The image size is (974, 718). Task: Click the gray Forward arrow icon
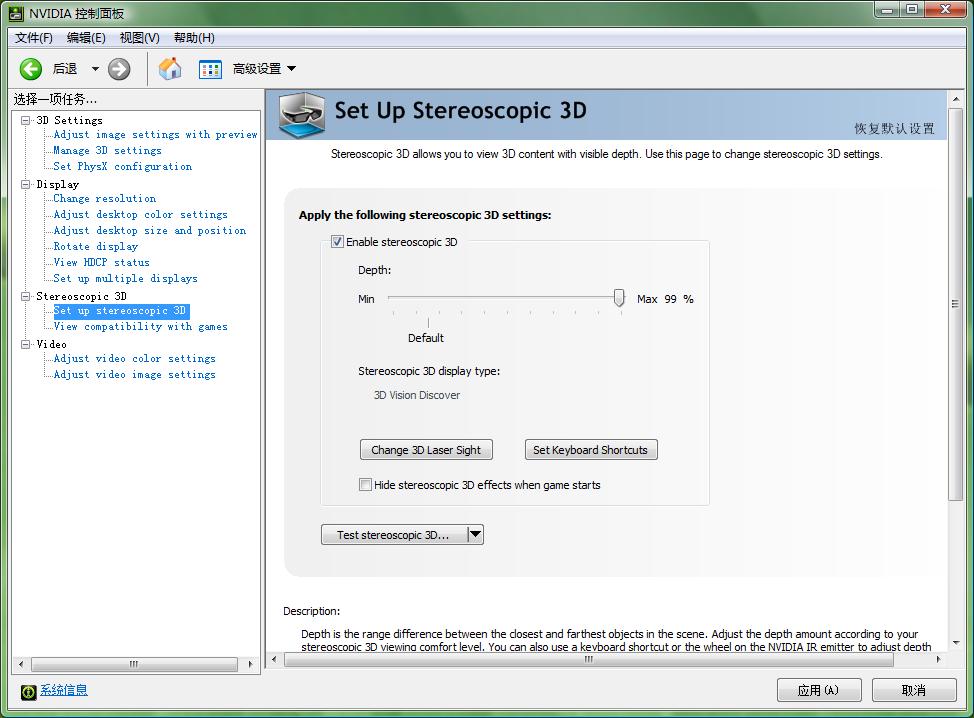119,69
